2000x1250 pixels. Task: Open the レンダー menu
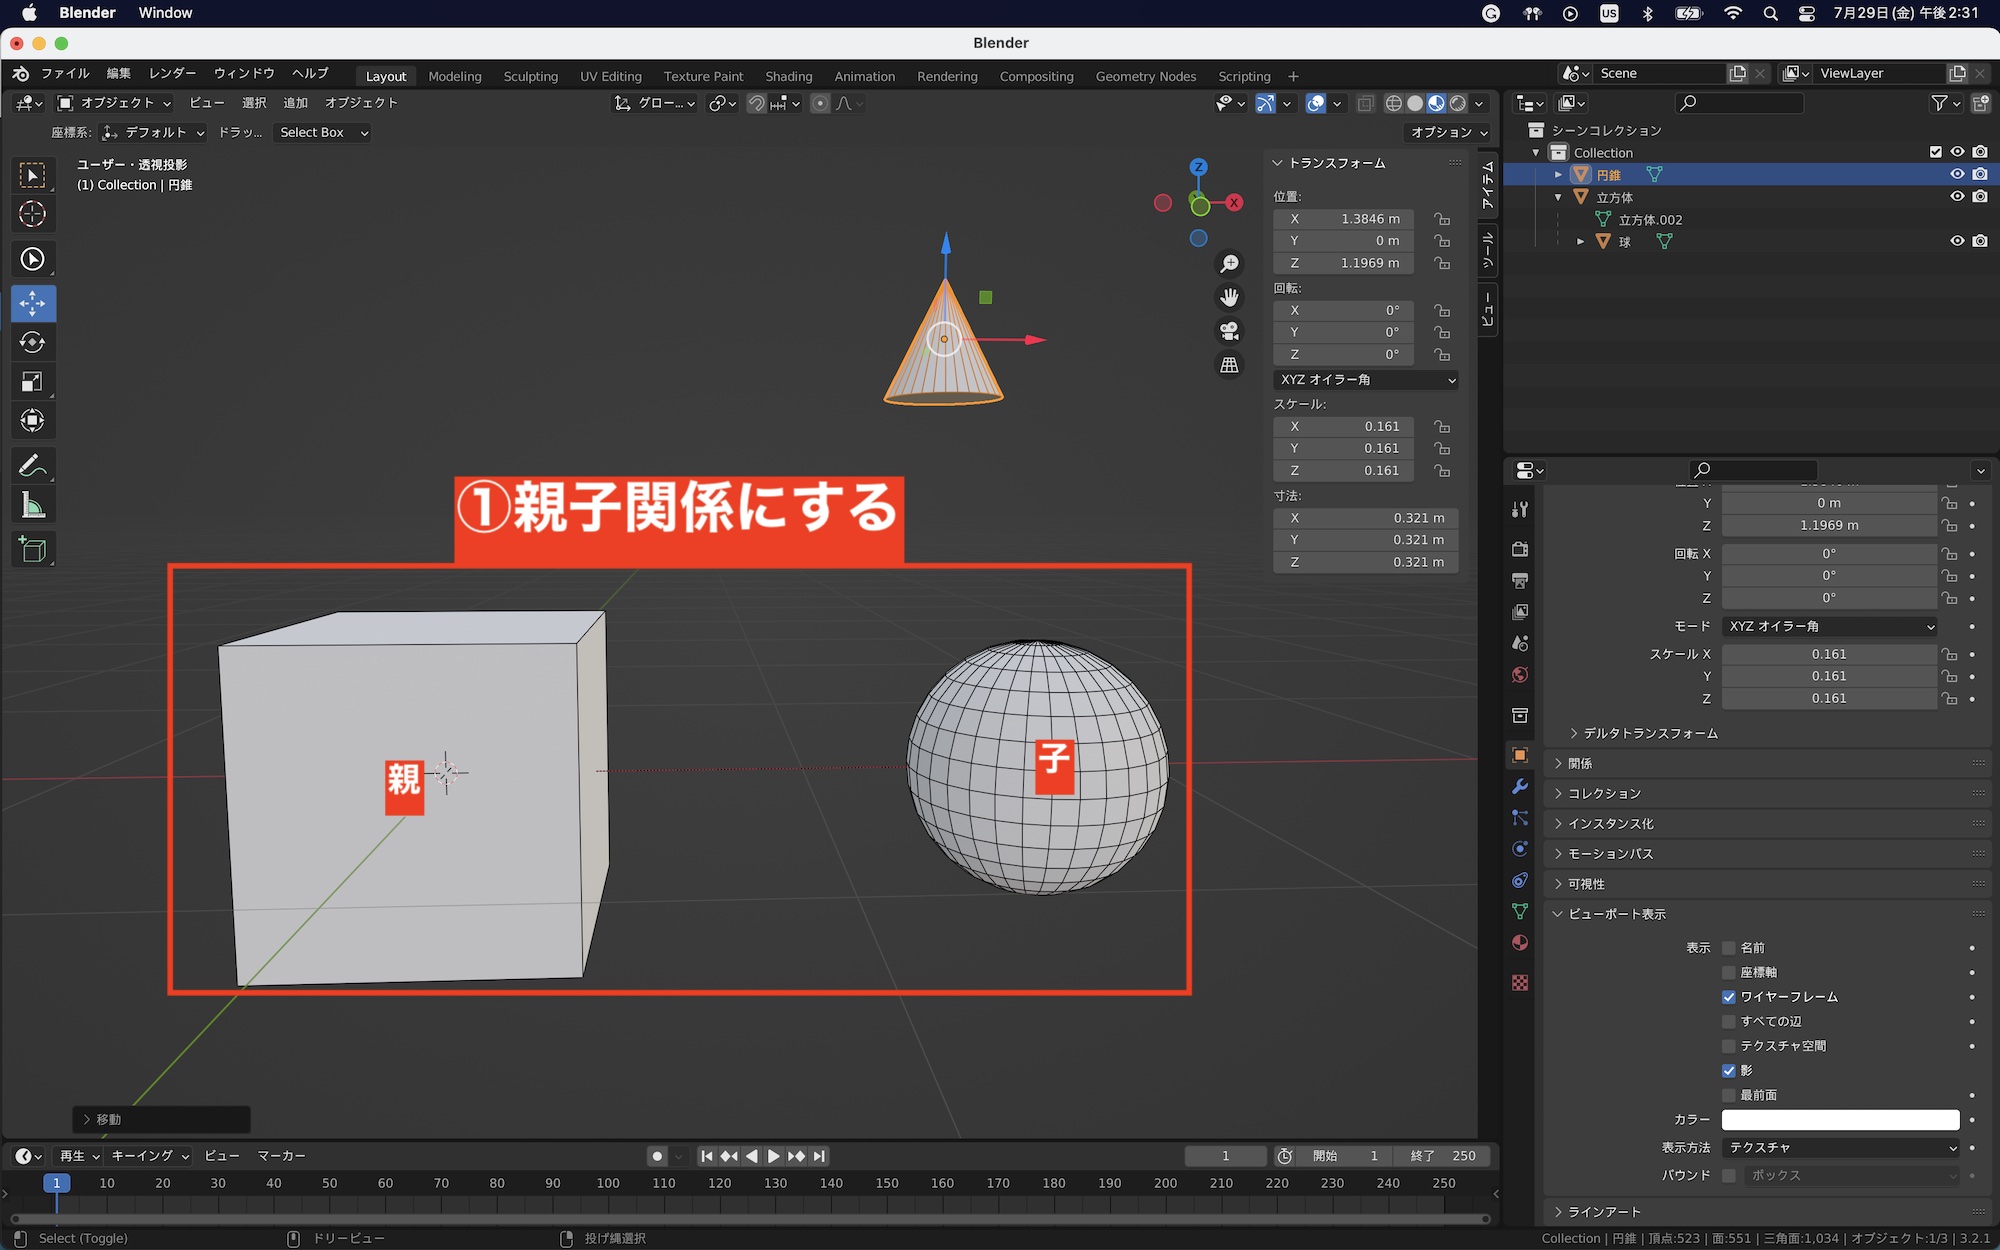(x=172, y=73)
